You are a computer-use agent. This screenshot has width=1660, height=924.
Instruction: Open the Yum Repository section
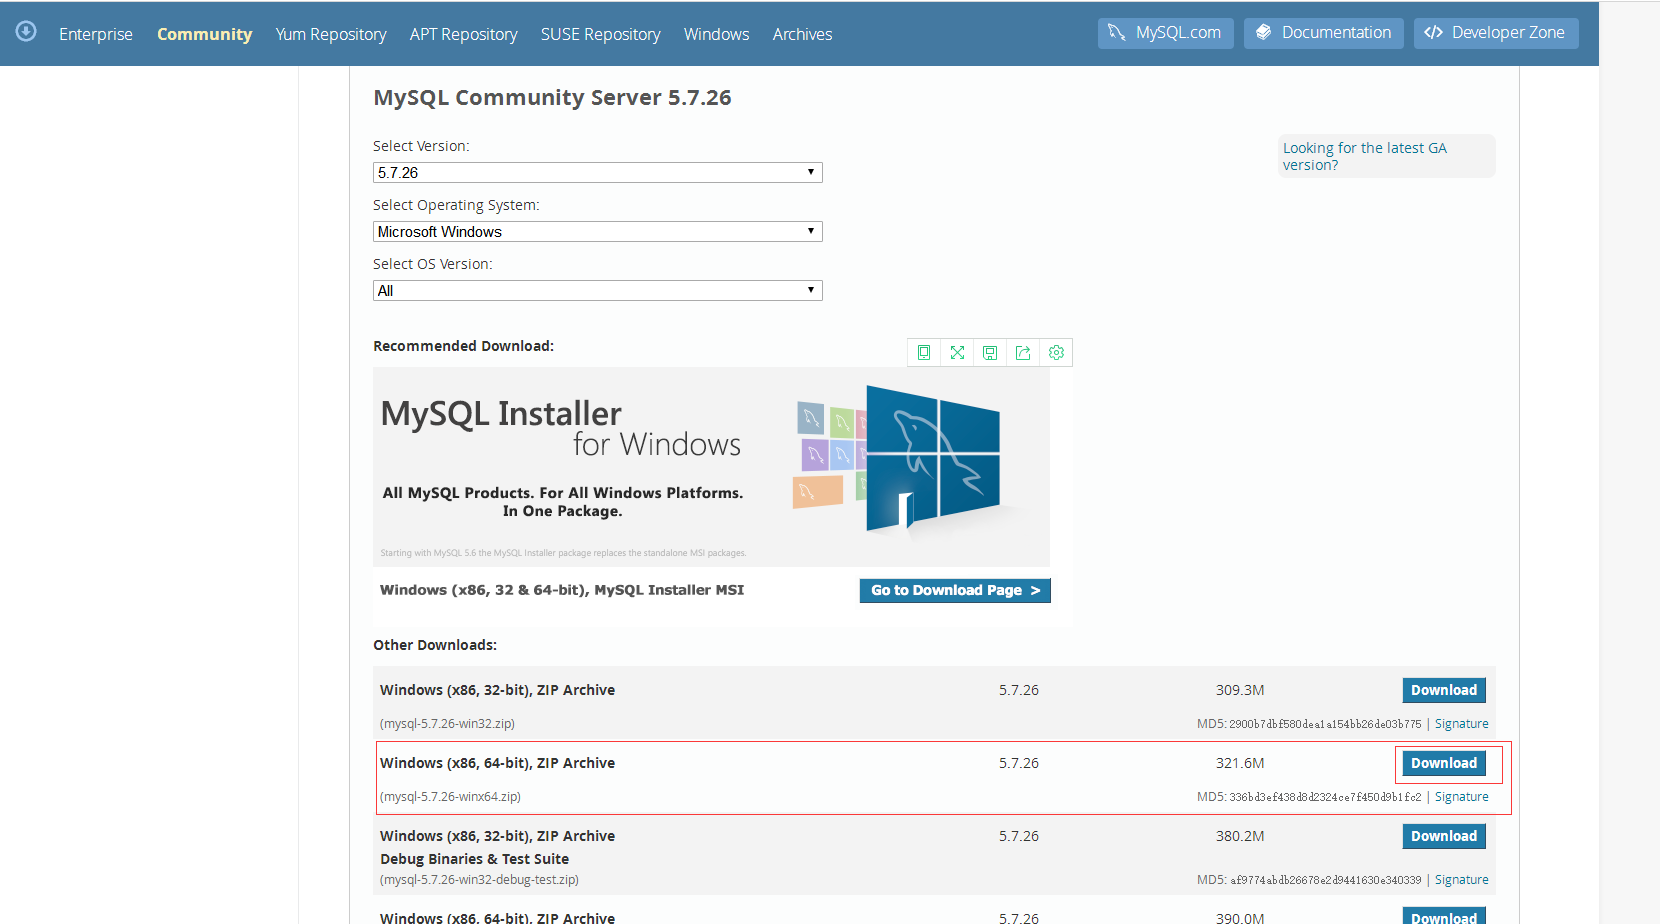331,34
